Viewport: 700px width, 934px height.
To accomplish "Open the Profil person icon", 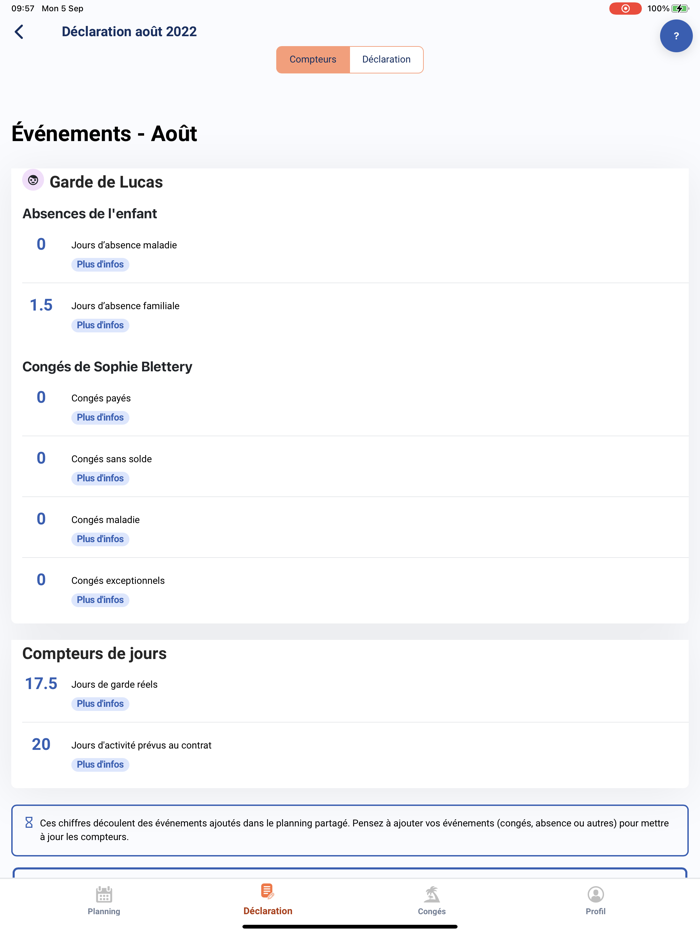I will [x=595, y=897].
